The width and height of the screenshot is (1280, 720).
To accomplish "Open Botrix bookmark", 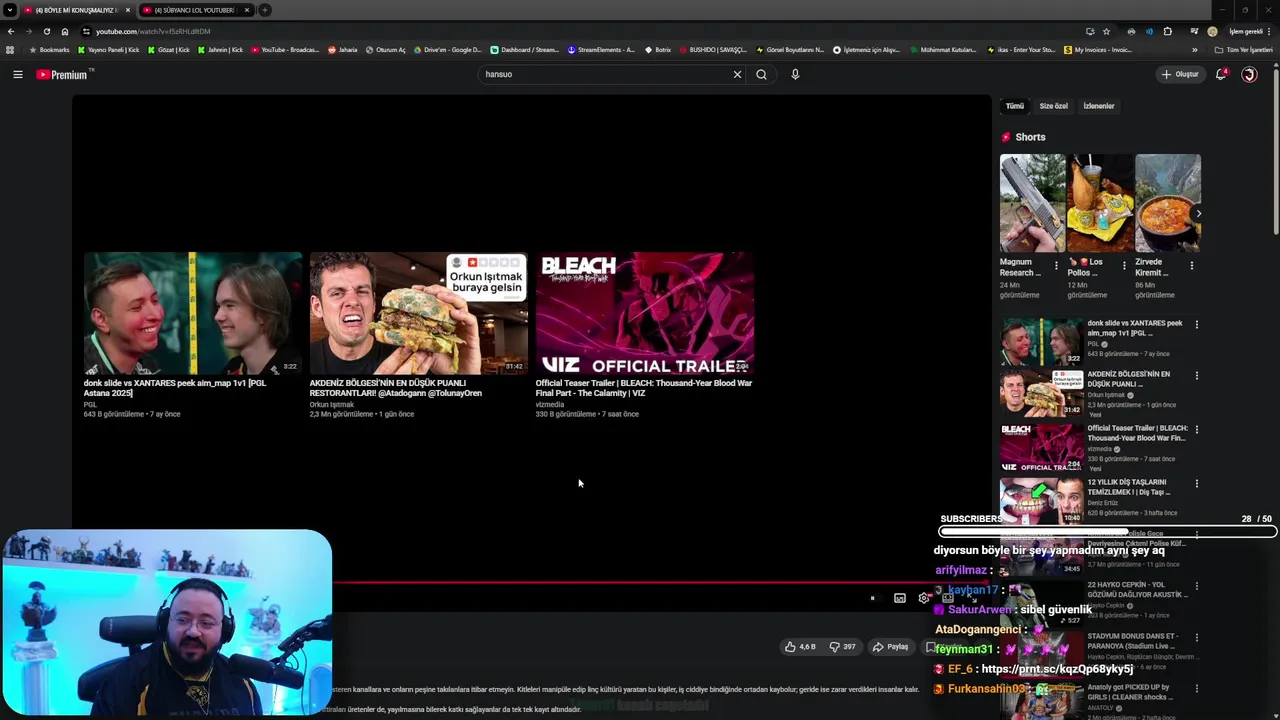I will click(658, 49).
